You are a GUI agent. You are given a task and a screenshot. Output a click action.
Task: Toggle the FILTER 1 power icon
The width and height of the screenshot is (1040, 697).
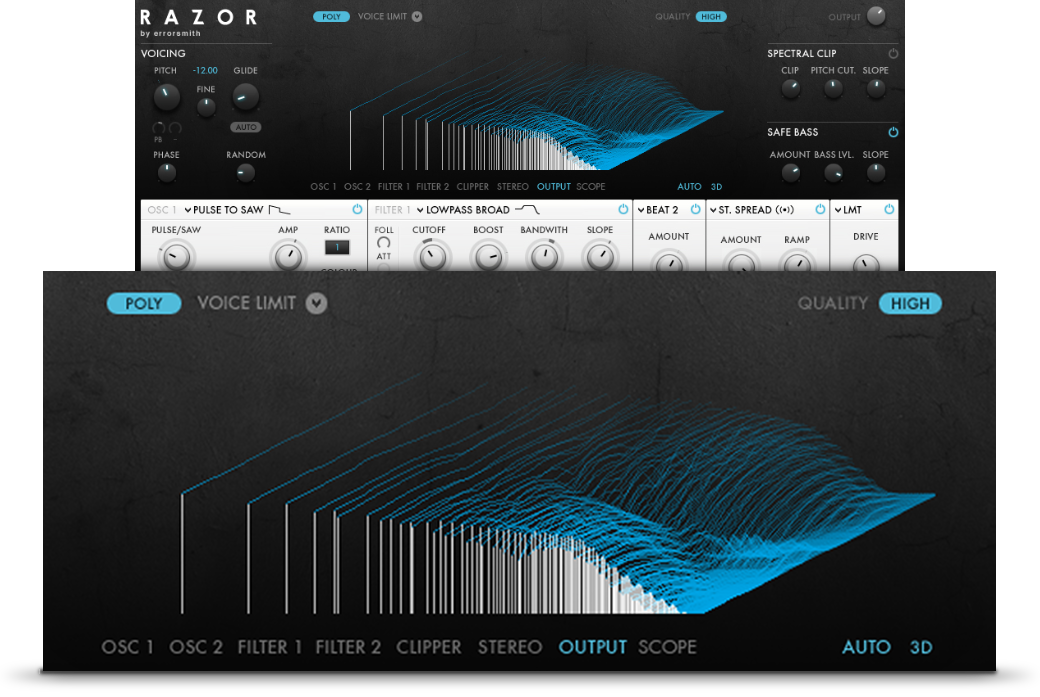click(623, 210)
